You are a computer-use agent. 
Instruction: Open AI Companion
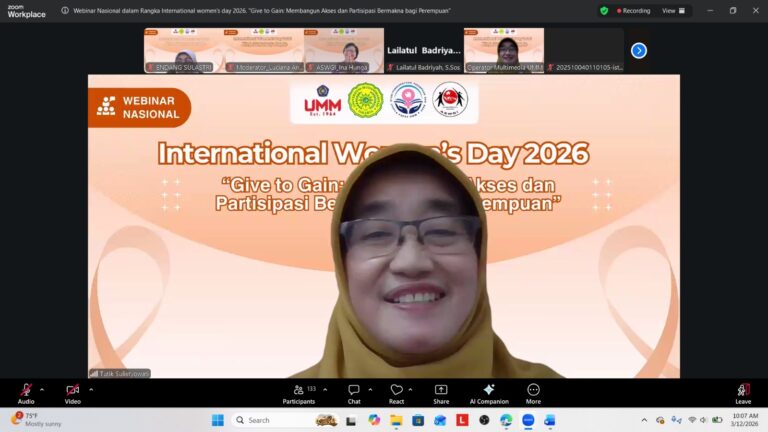point(489,393)
